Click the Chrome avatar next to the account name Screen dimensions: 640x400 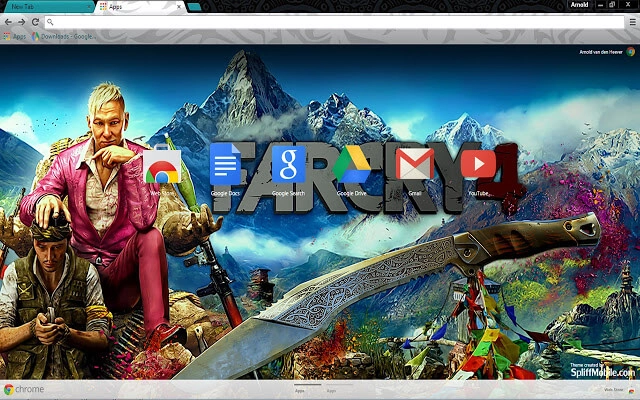coord(631,52)
